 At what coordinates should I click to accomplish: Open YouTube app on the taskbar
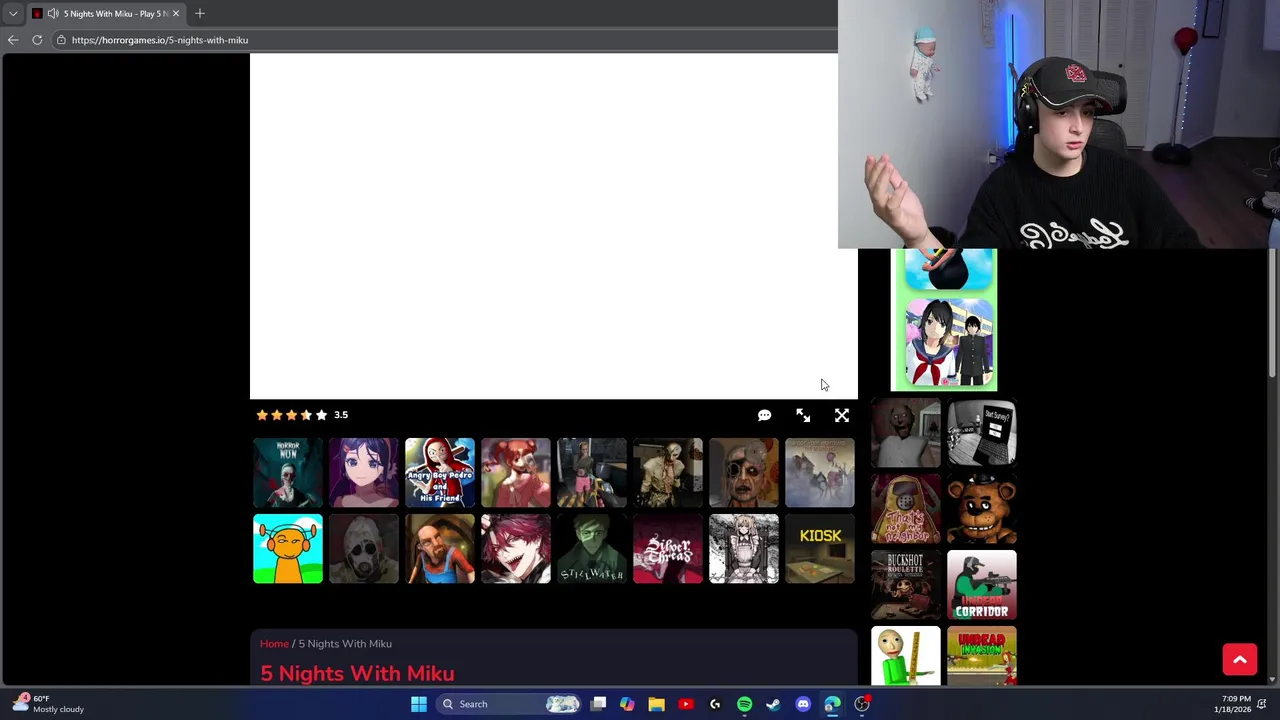click(x=686, y=704)
